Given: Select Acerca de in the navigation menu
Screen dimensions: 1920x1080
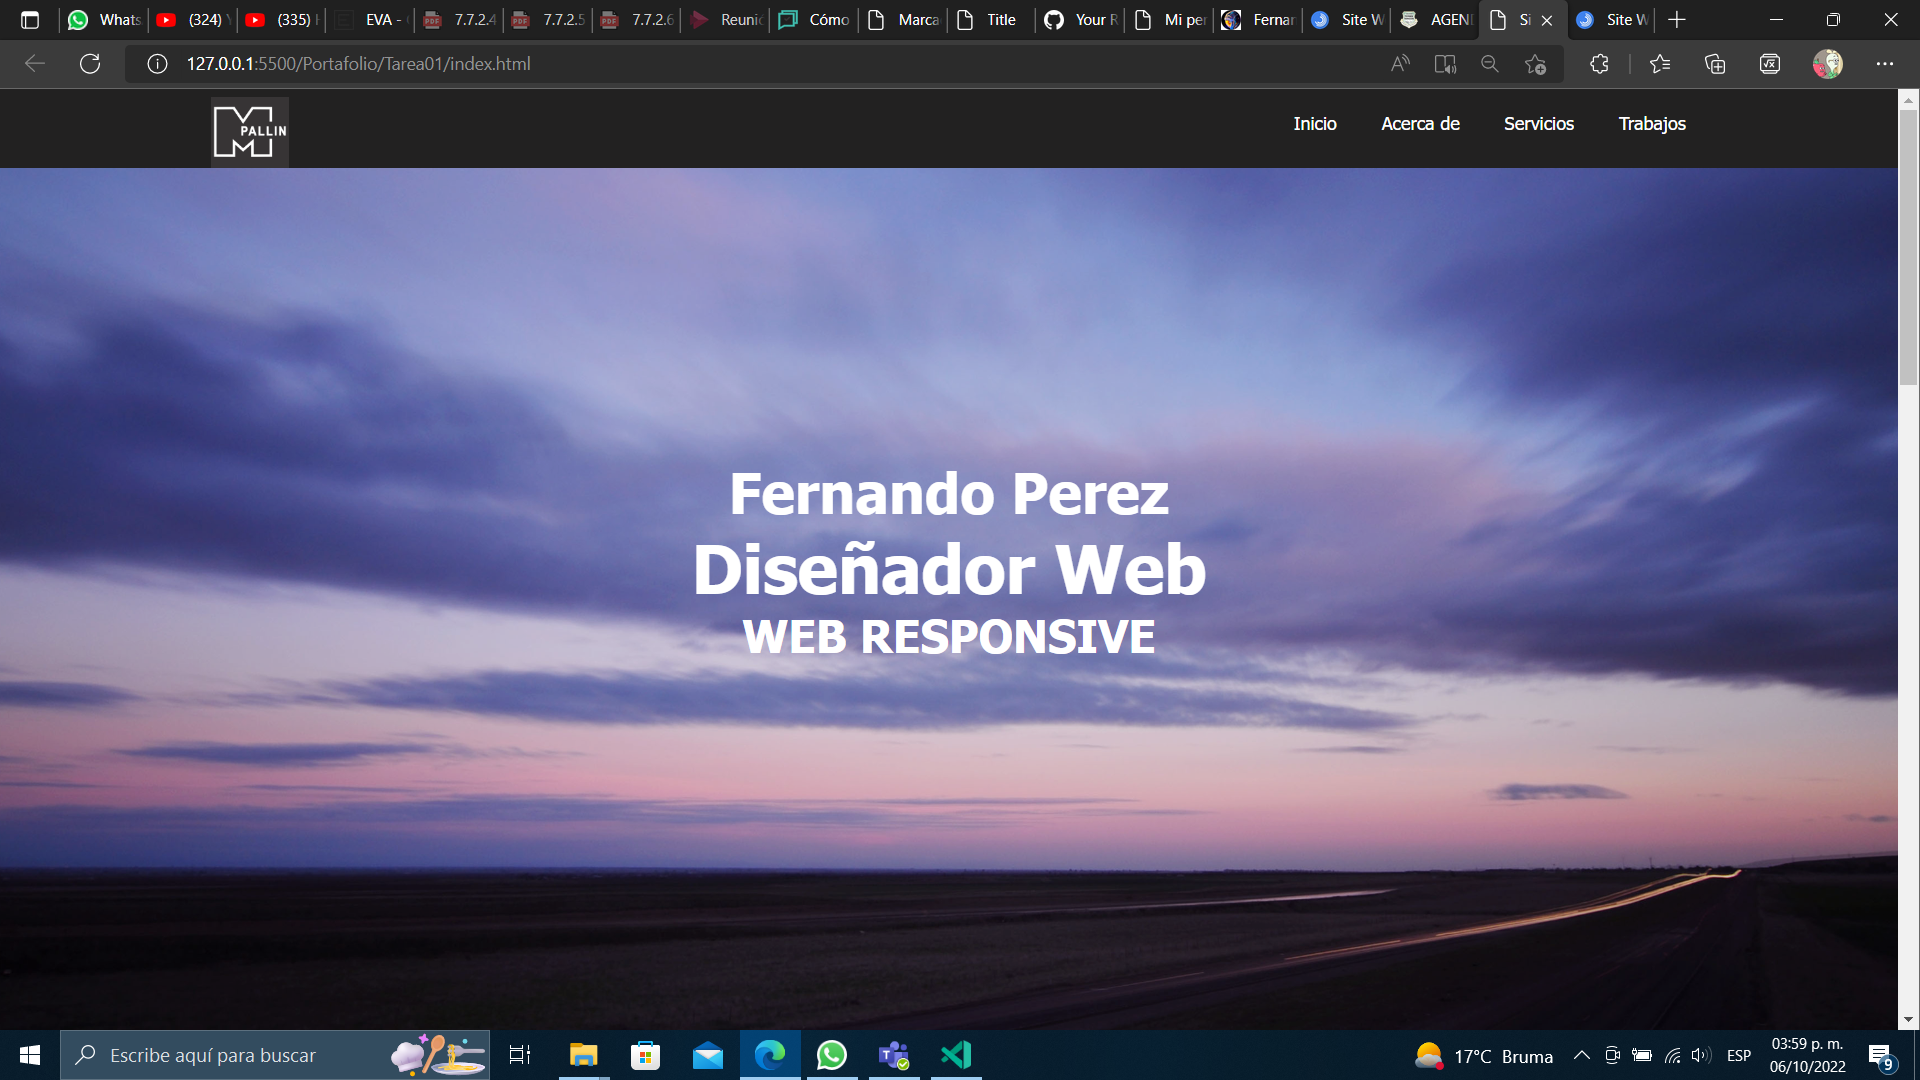Looking at the screenshot, I should tap(1420, 123).
